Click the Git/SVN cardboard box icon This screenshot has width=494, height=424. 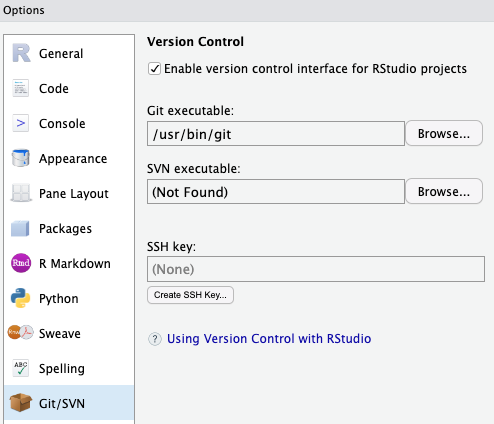coord(21,403)
